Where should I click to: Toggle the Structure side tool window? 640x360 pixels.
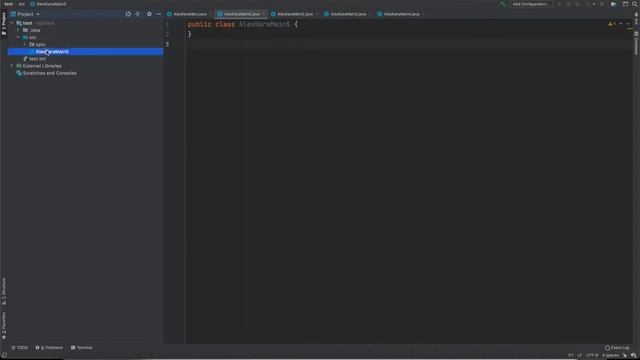(4, 291)
